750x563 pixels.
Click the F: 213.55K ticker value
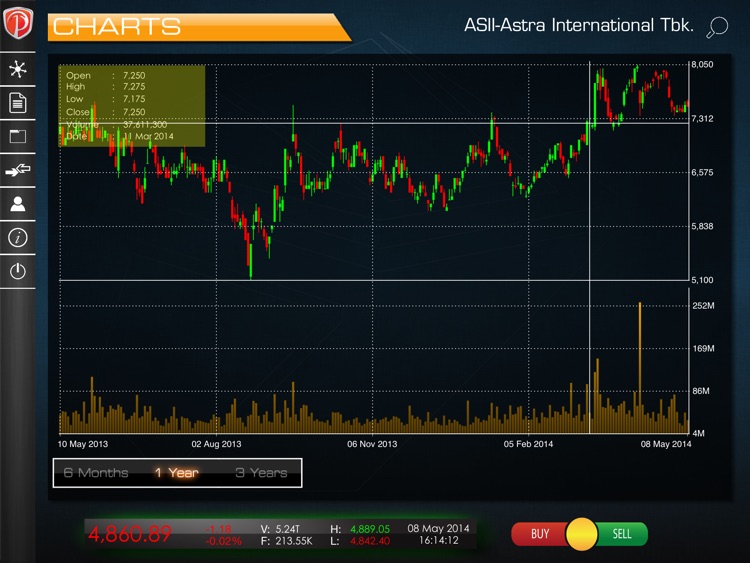[287, 541]
